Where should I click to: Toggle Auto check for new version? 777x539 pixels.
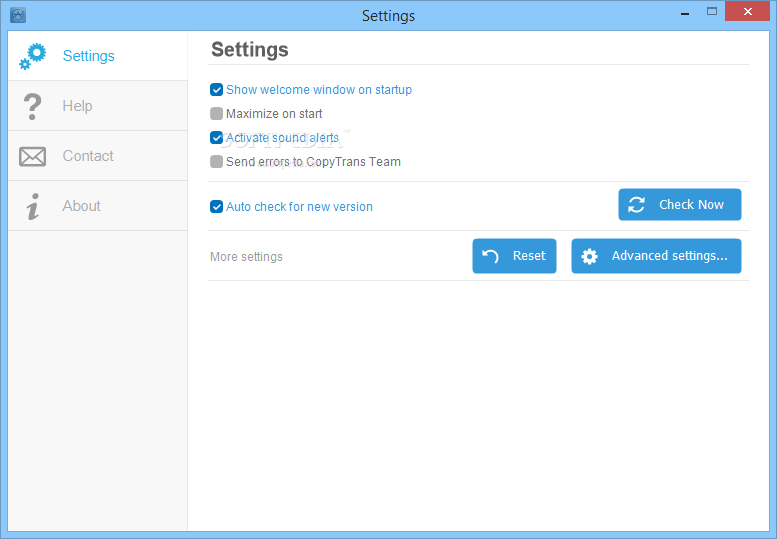click(x=216, y=207)
